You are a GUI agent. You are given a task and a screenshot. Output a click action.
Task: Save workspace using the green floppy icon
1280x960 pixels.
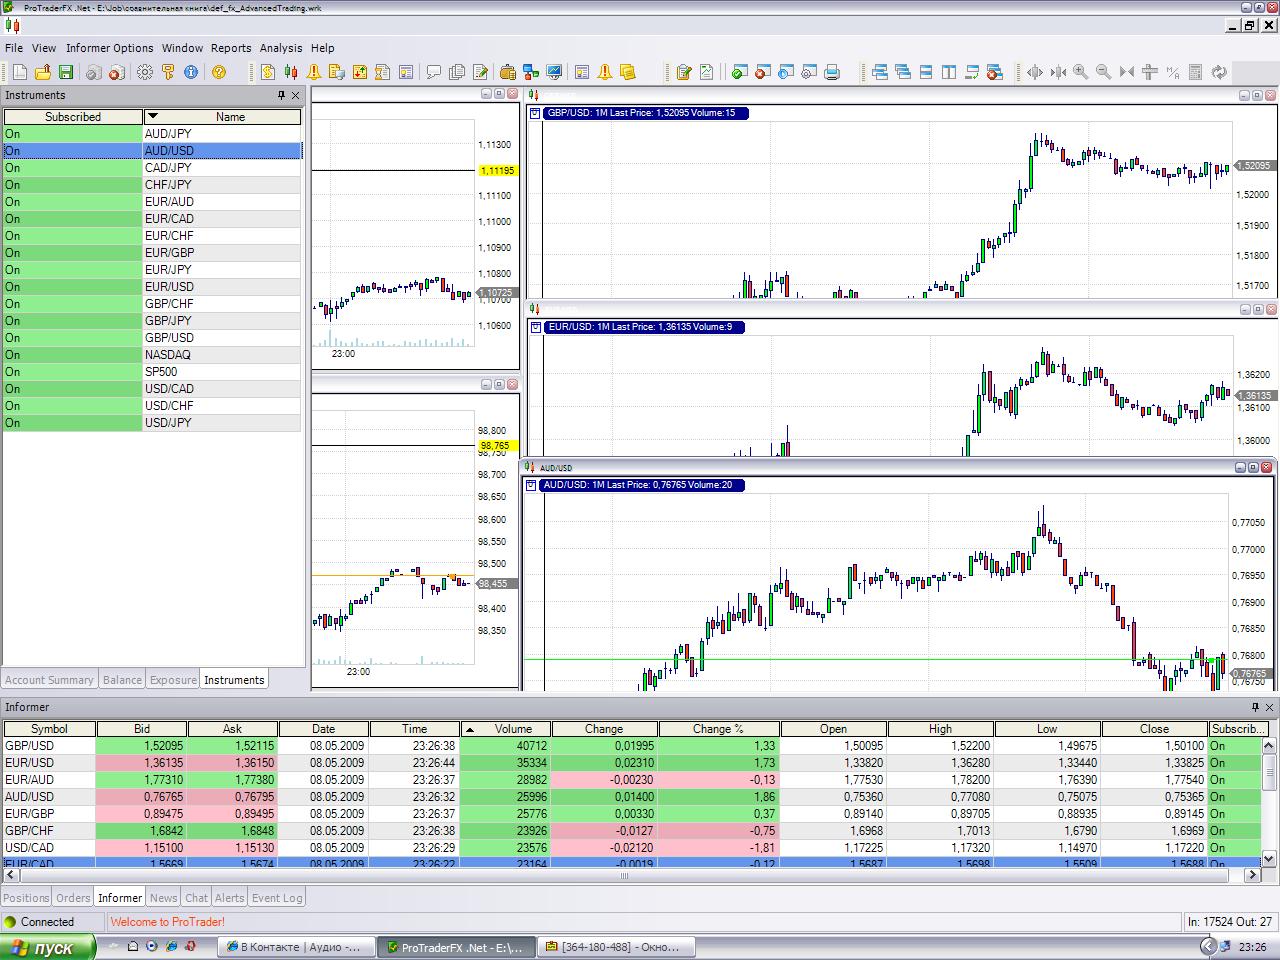(66, 72)
